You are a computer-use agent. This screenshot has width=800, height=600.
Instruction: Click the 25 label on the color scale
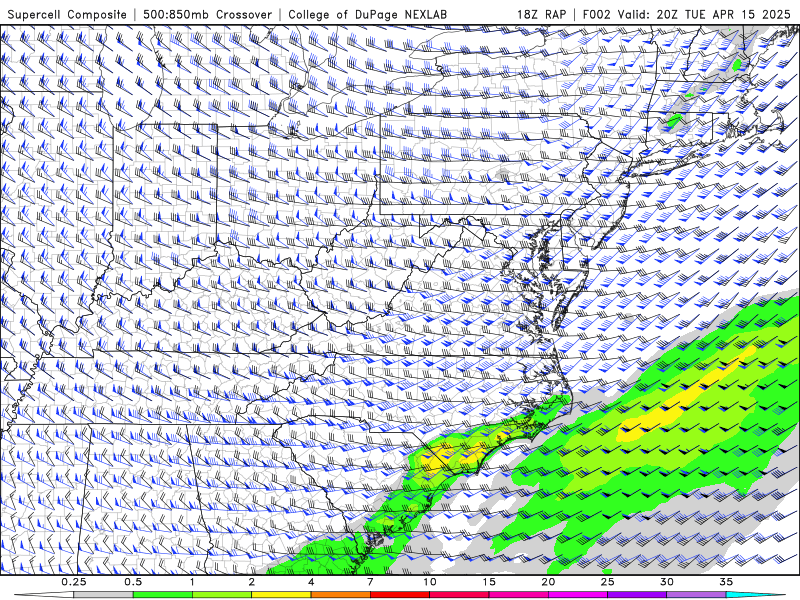(607, 582)
